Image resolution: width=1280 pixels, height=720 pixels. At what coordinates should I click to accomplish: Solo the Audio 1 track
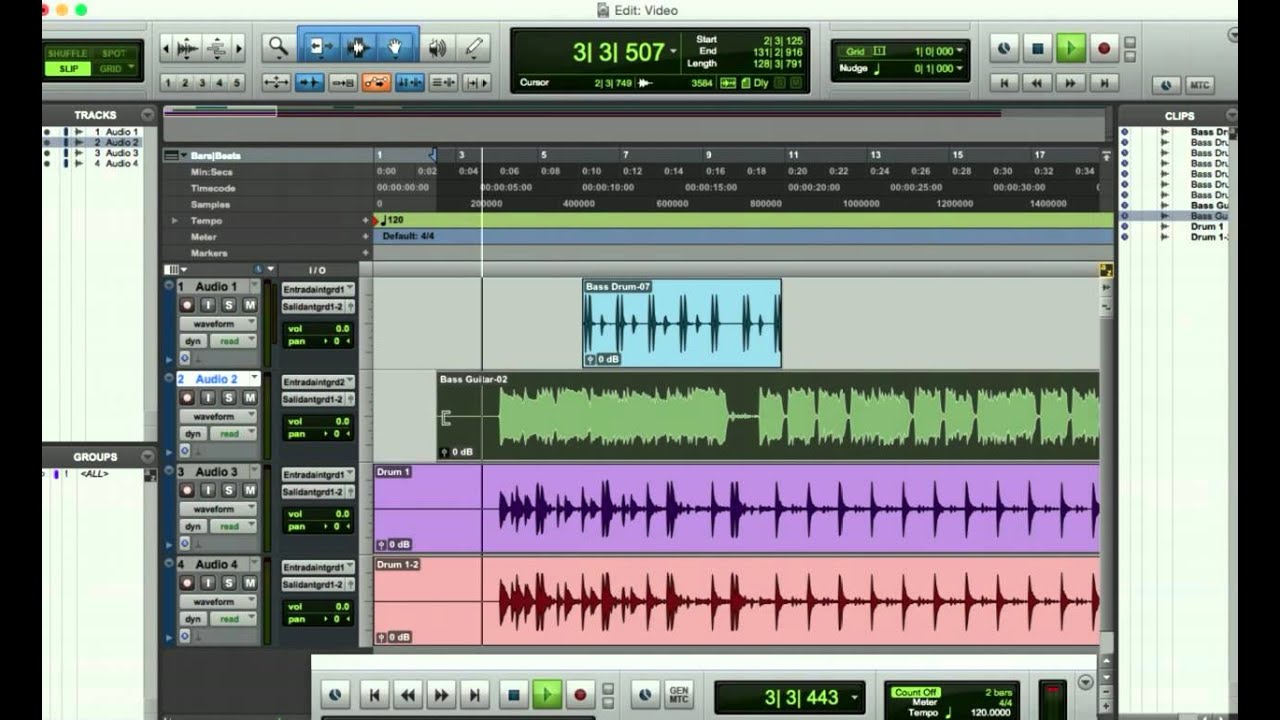click(x=228, y=305)
